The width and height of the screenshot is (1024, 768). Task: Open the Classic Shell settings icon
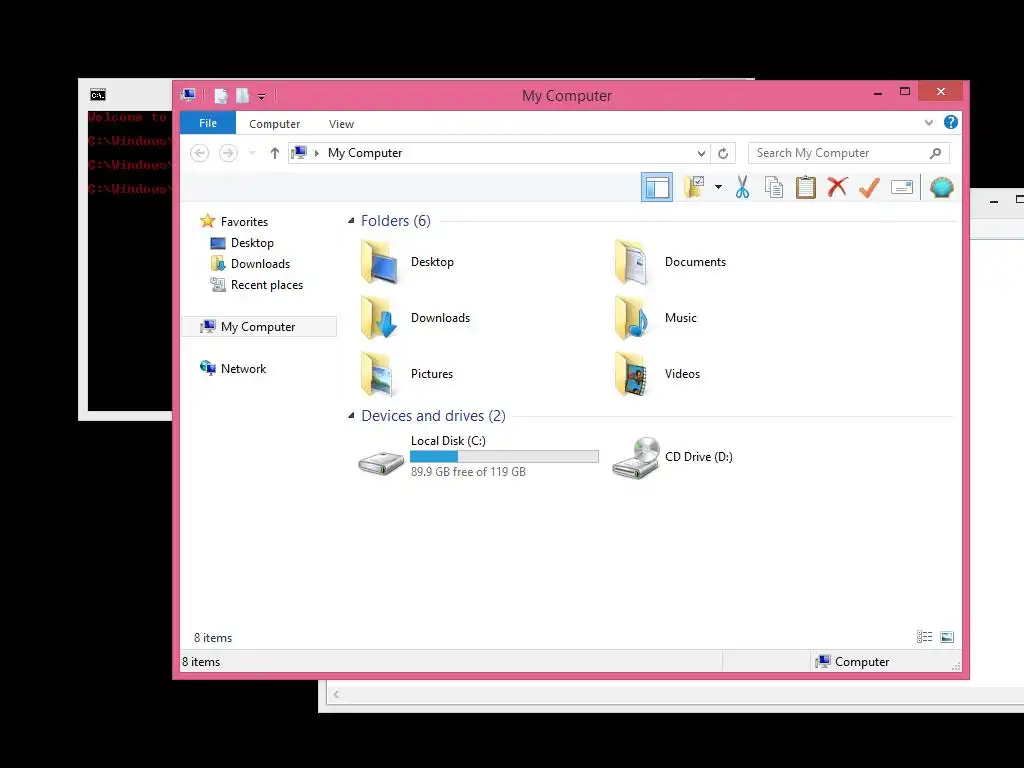pyautogui.click(x=942, y=187)
